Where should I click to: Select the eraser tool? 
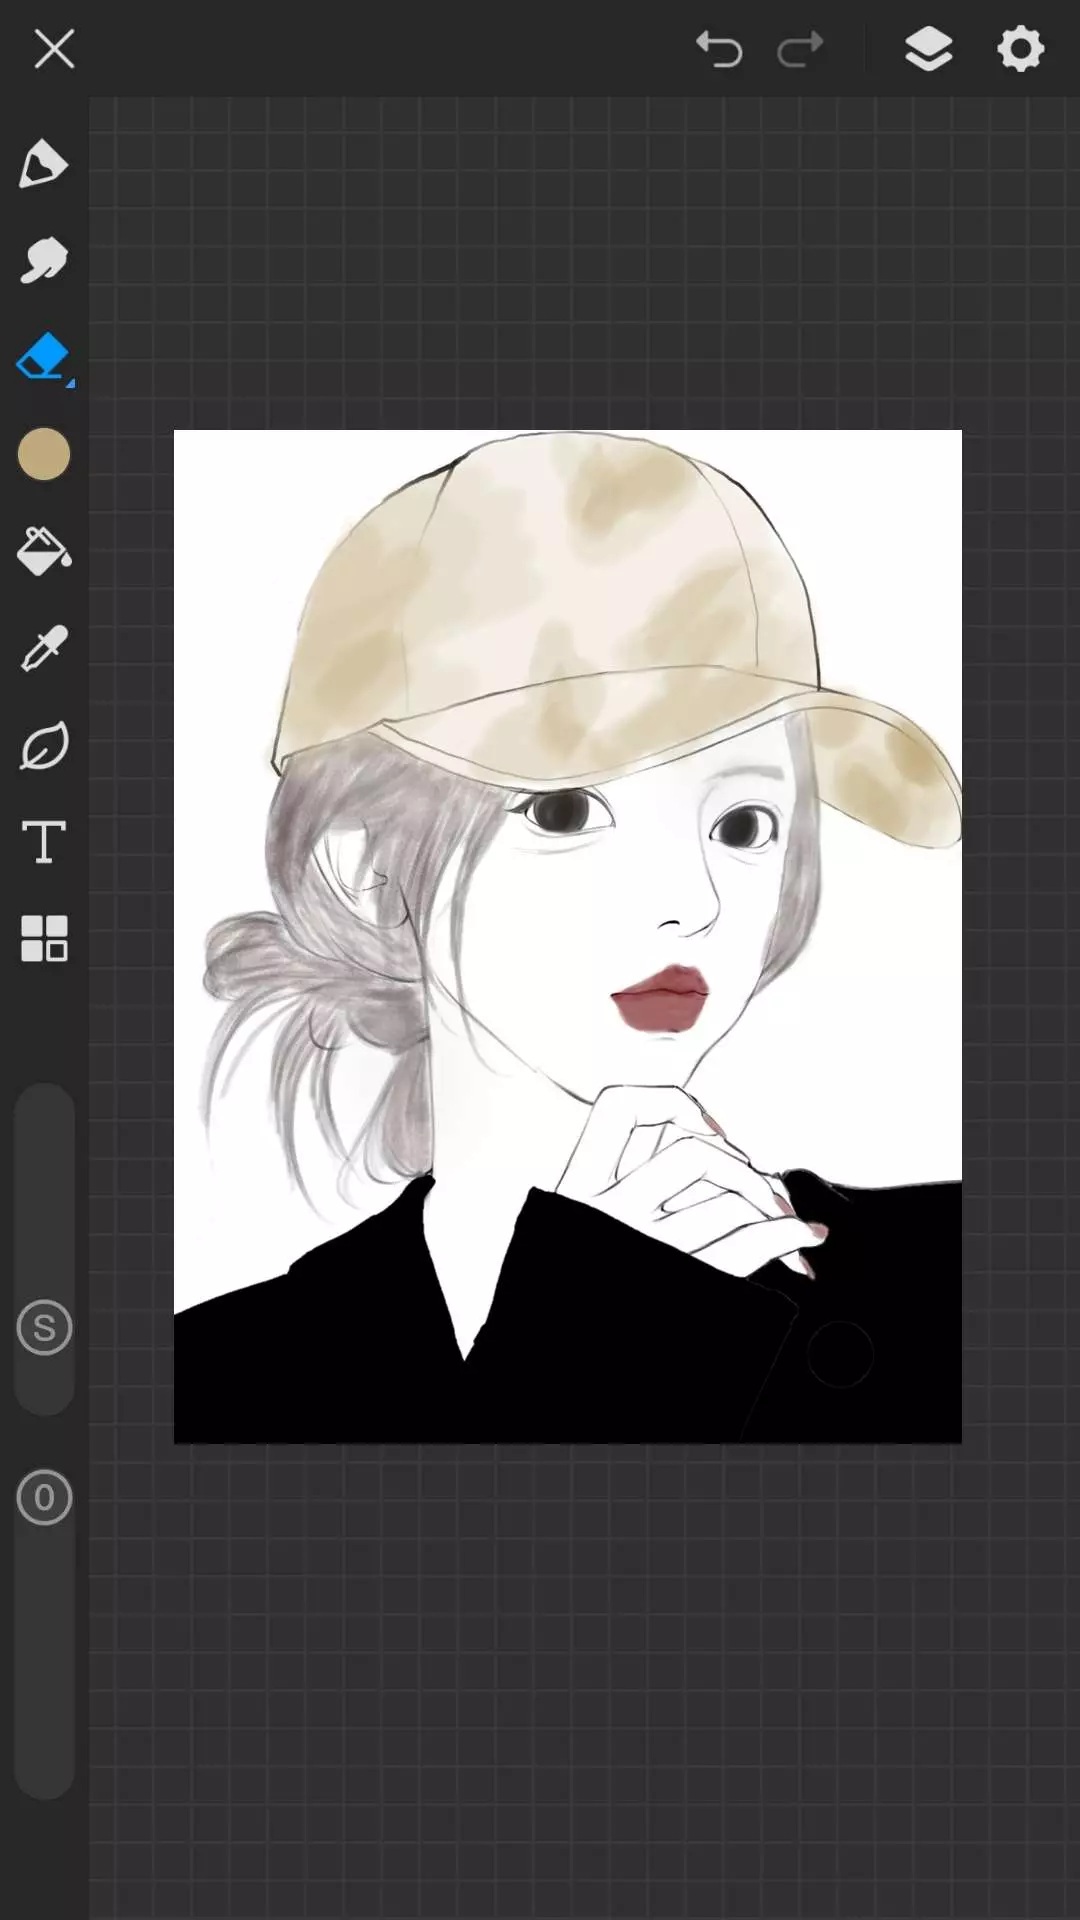(x=43, y=358)
